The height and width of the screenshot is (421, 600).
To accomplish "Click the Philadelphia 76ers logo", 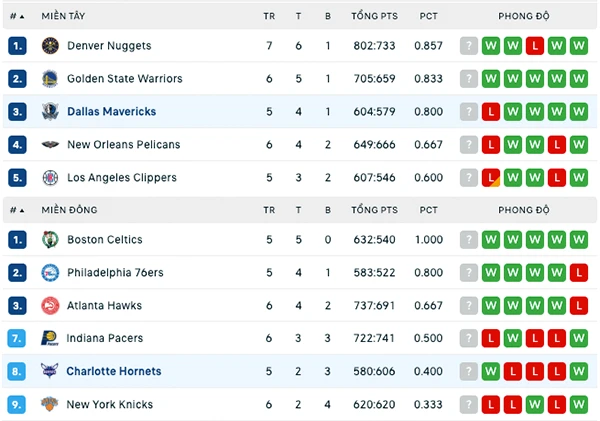I will (x=50, y=273).
